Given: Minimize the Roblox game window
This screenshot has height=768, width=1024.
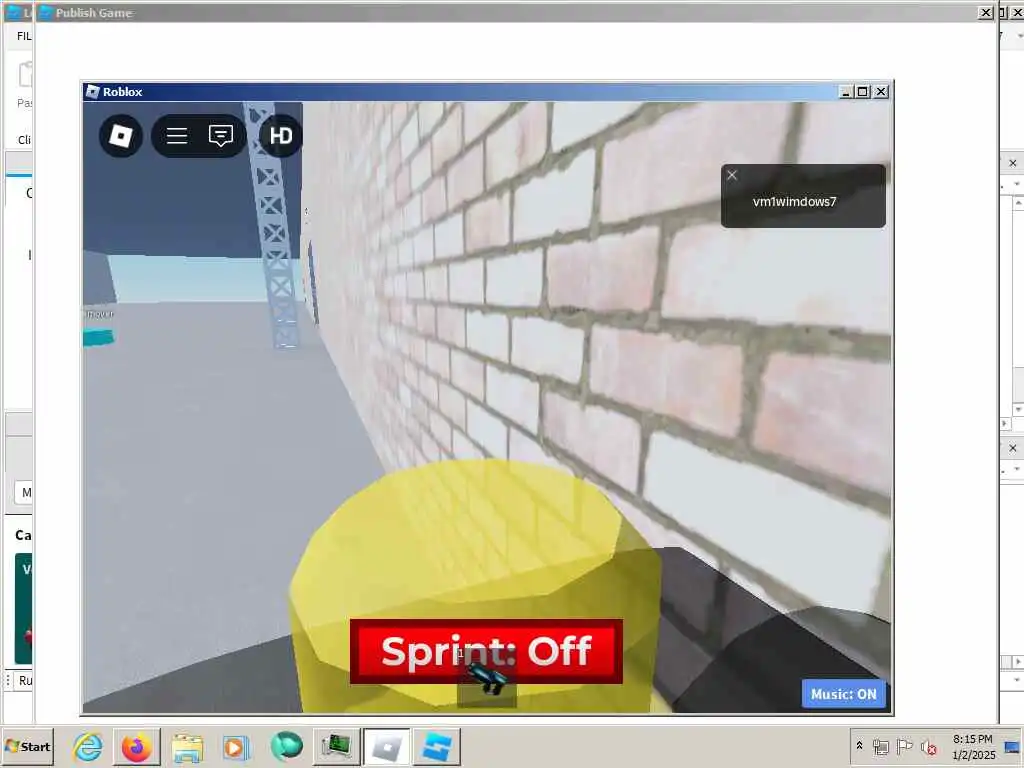Looking at the screenshot, I should click(x=845, y=92).
